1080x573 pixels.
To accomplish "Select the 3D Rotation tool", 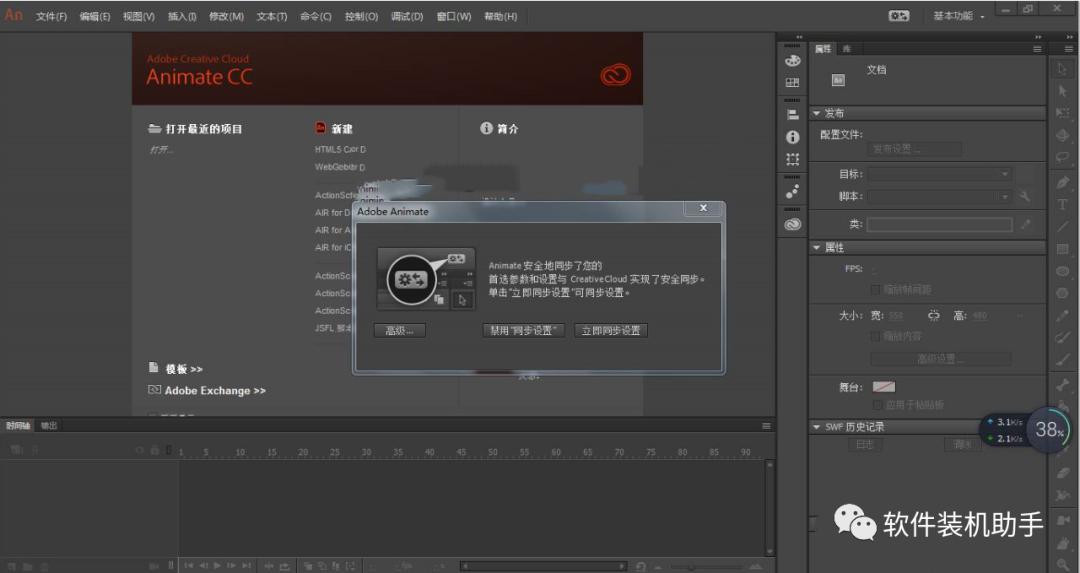I will [1063, 136].
